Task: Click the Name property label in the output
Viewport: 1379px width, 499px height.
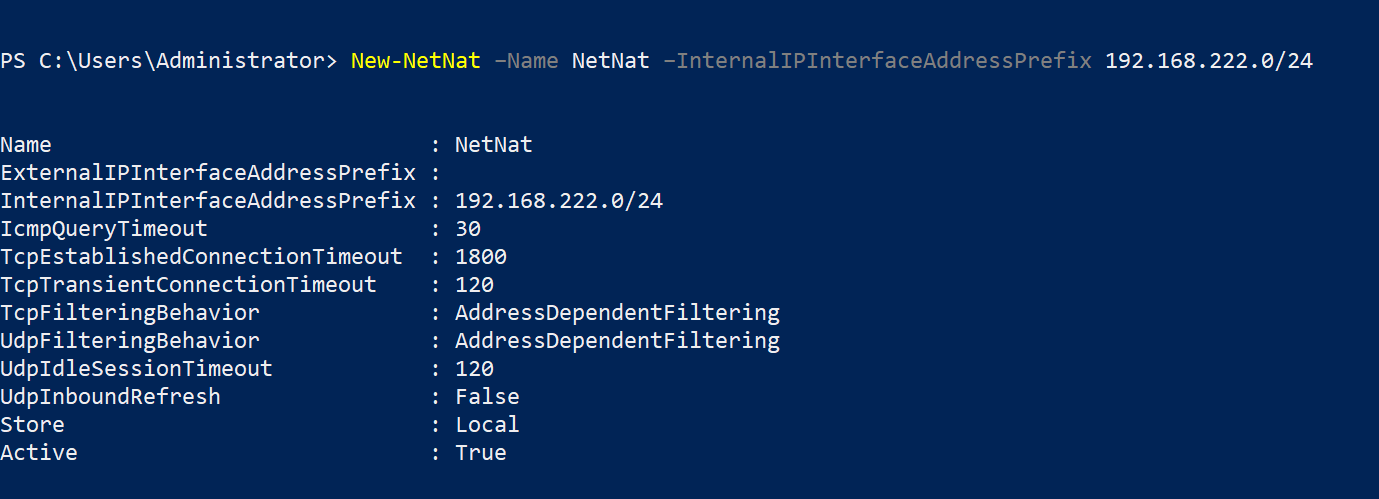Action: [x=26, y=145]
